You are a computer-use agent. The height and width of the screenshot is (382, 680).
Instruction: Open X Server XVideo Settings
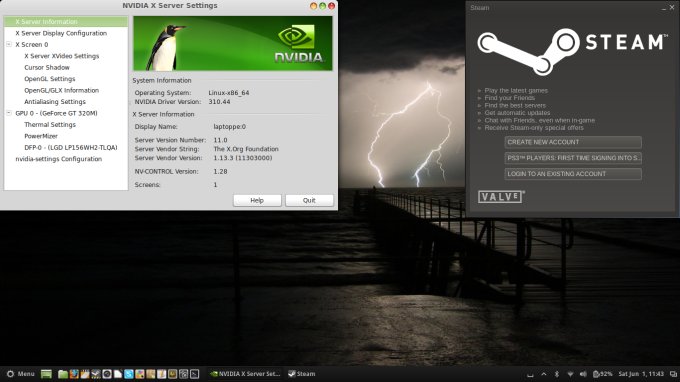click(62, 56)
